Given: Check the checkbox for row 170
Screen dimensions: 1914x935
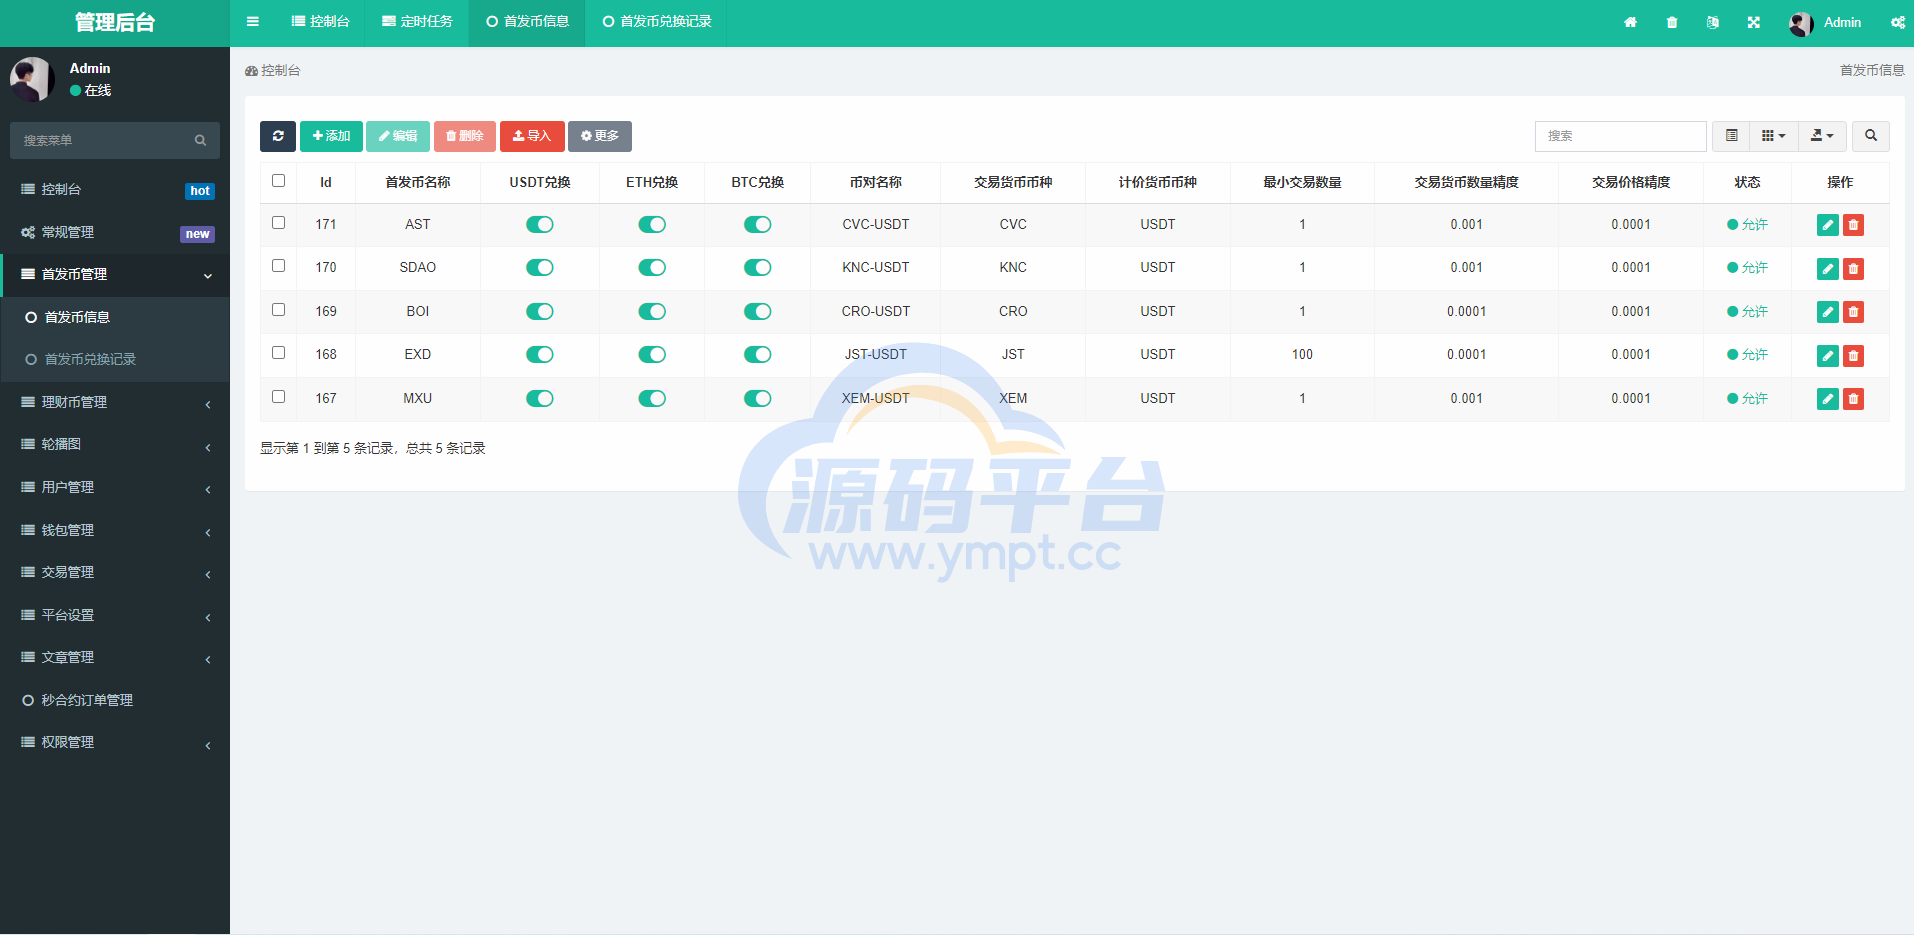Looking at the screenshot, I should click(278, 266).
